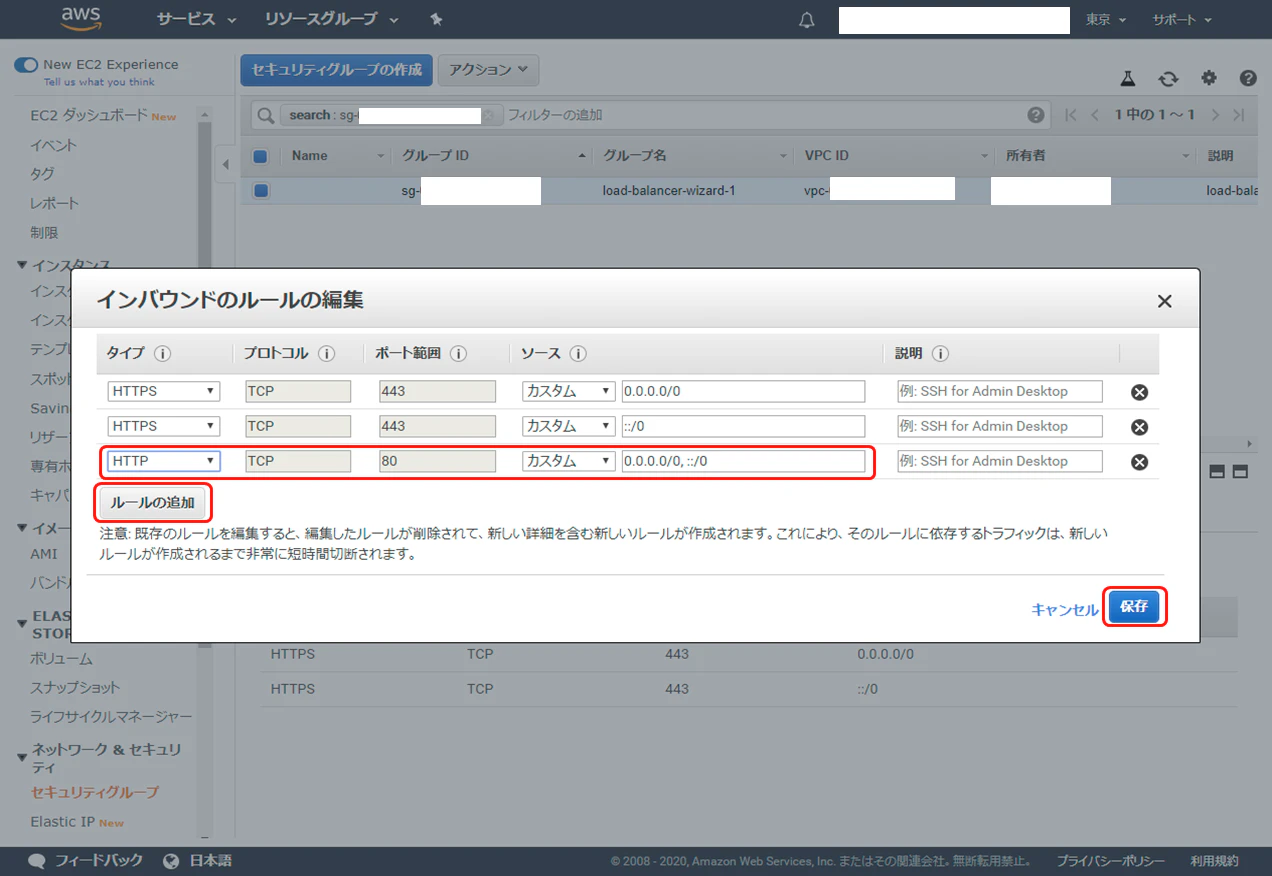
Task: Refresh the security groups list
Action: [1168, 78]
